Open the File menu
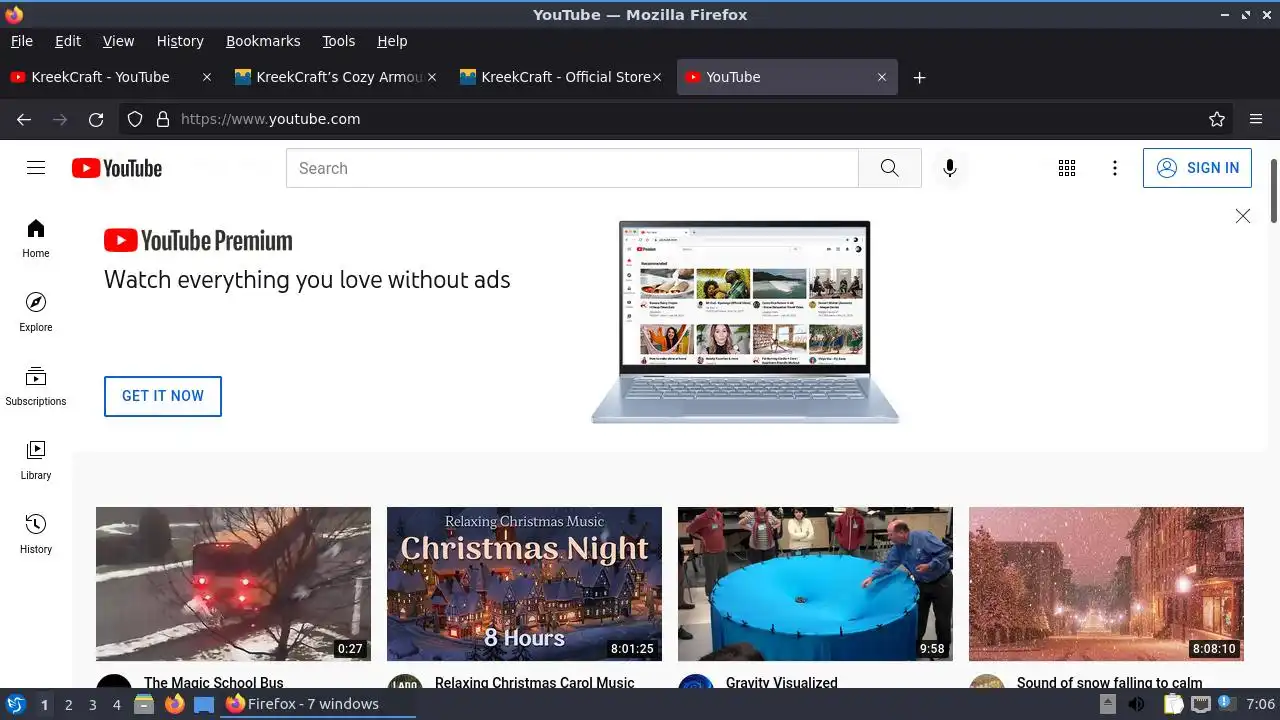 point(21,41)
